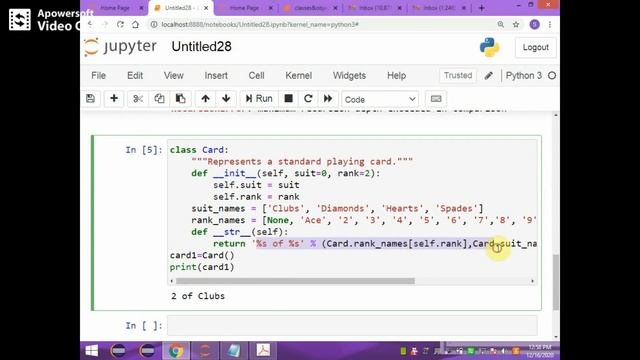Open the File menu
This screenshot has width=640, height=360.
98,76
